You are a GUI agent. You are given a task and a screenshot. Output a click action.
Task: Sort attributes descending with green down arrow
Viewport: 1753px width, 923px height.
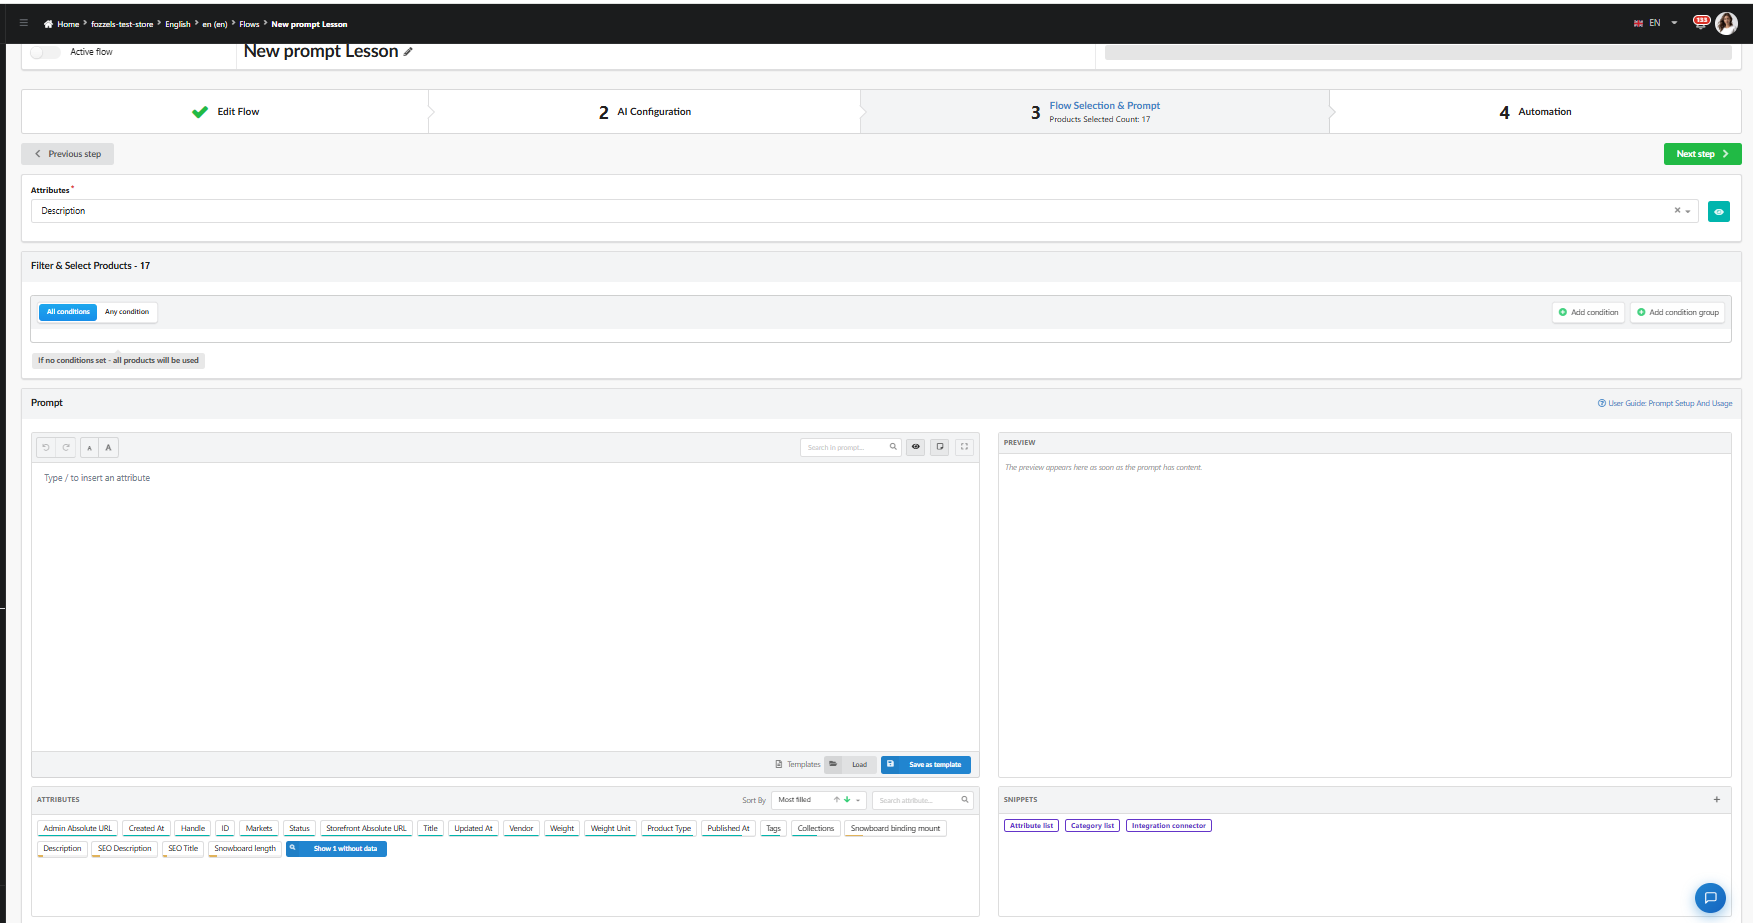coord(847,799)
